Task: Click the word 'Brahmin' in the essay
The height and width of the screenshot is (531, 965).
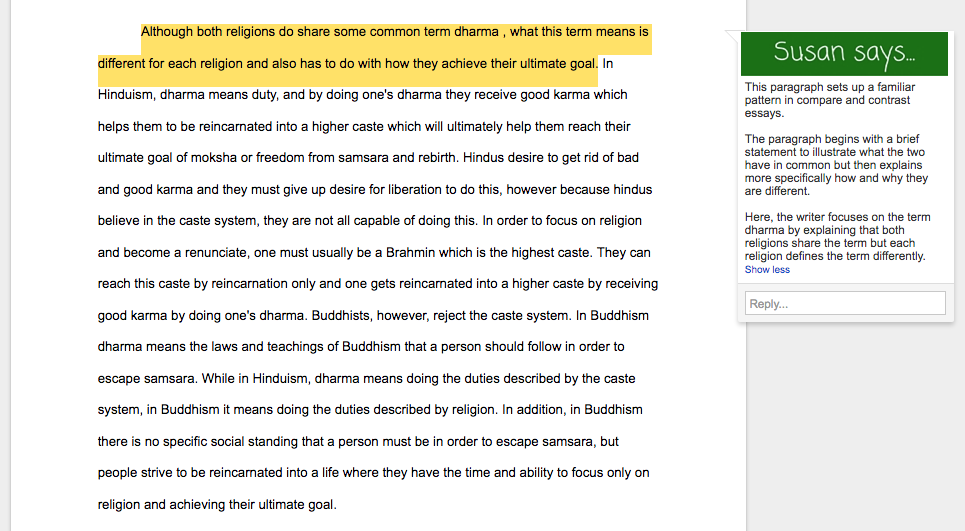Action: pos(464,252)
